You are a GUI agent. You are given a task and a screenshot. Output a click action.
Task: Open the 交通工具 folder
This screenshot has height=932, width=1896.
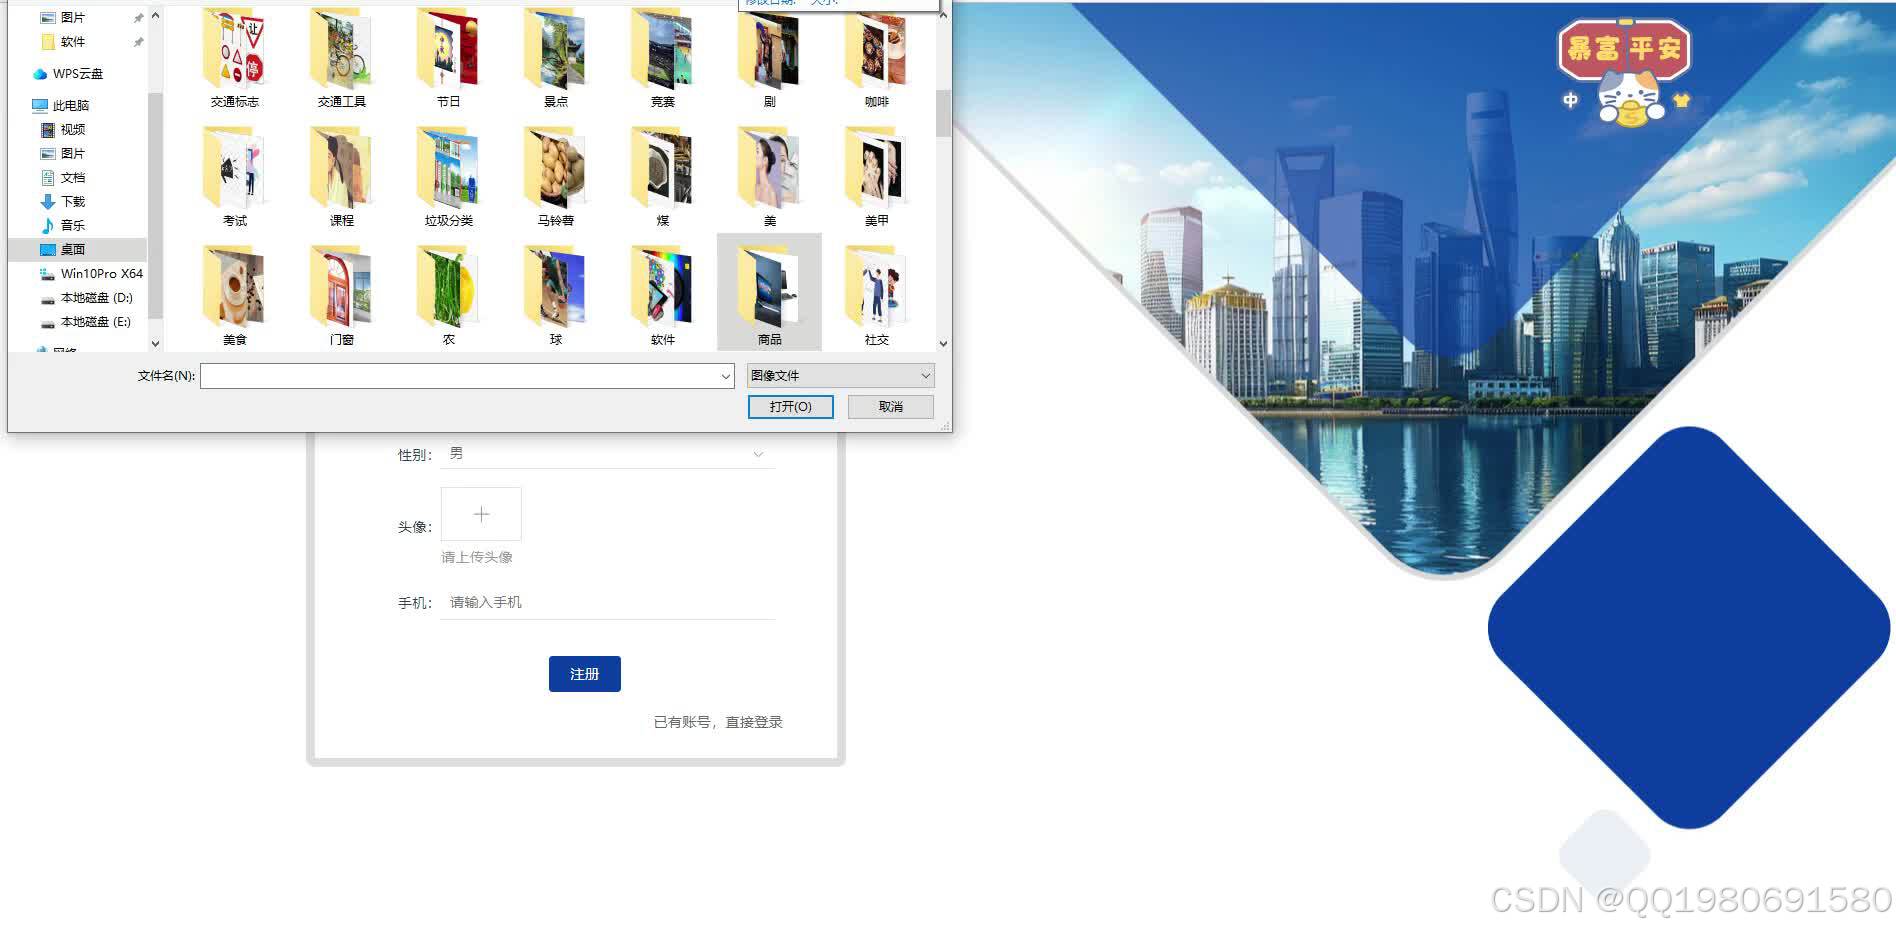tap(342, 56)
